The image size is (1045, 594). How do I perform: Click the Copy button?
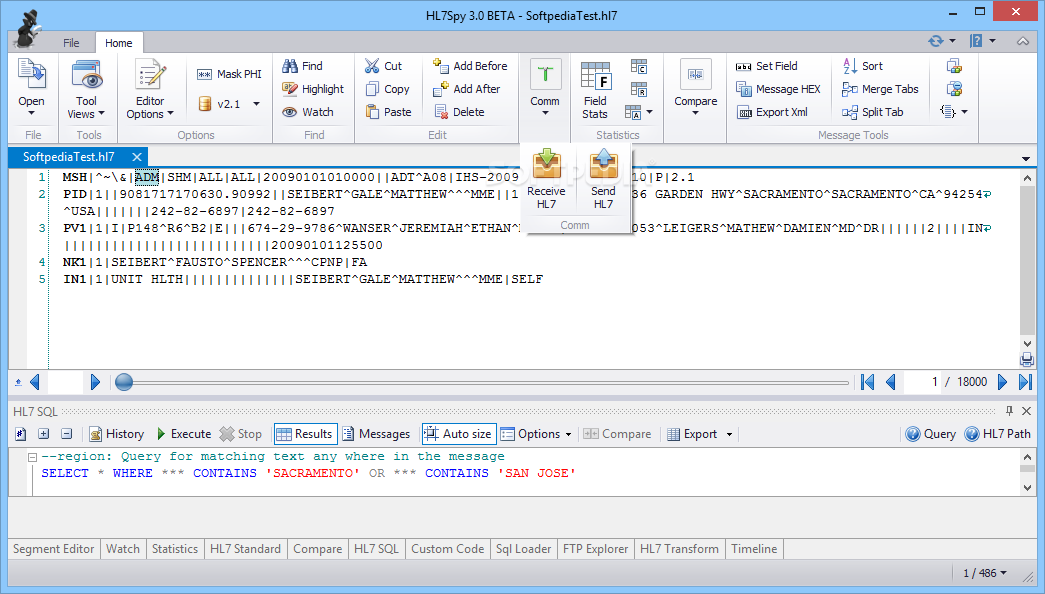[x=387, y=89]
